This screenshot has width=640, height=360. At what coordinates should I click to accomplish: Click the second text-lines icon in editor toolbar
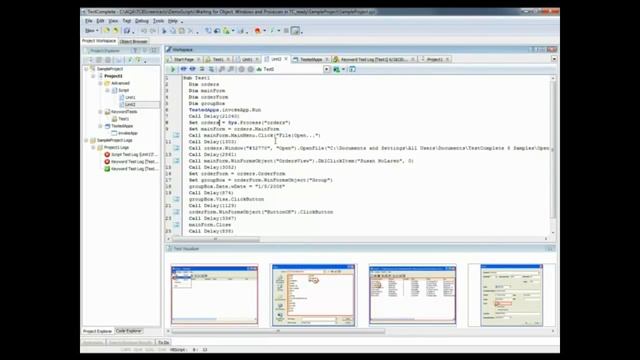(211, 69)
